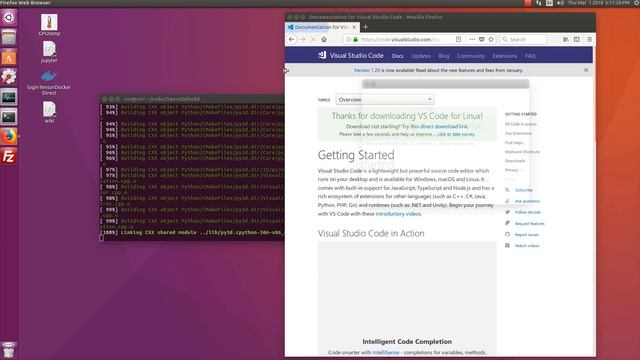Screen dimensions: 640x360
Task: Bookmark this page with star icon
Action: (x=491, y=39)
